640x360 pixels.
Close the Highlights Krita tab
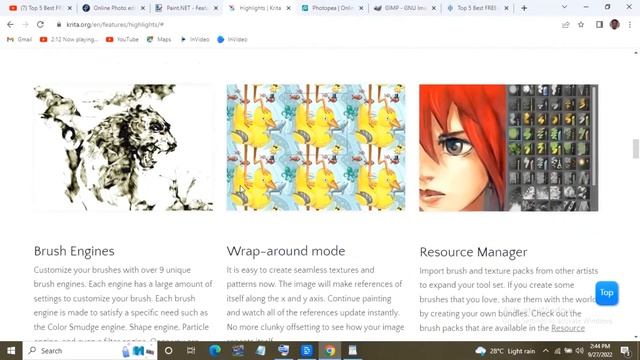(289, 8)
